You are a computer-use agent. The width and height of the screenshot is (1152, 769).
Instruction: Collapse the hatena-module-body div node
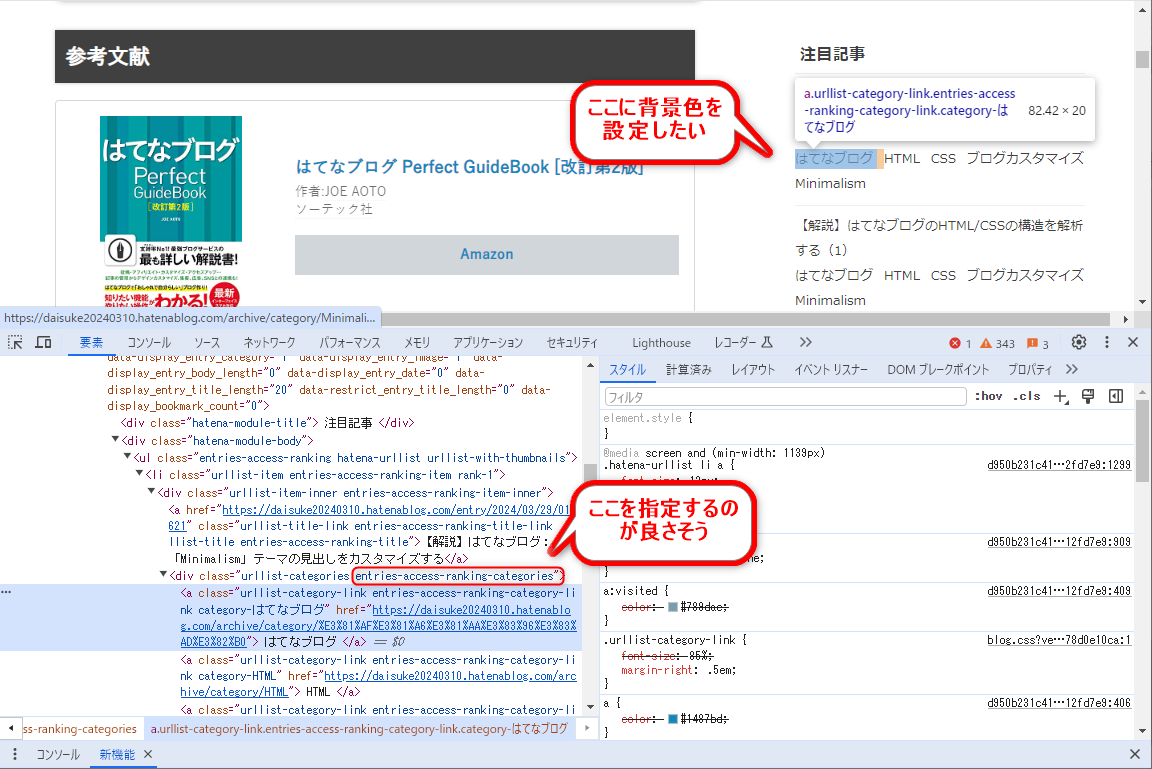click(x=115, y=440)
